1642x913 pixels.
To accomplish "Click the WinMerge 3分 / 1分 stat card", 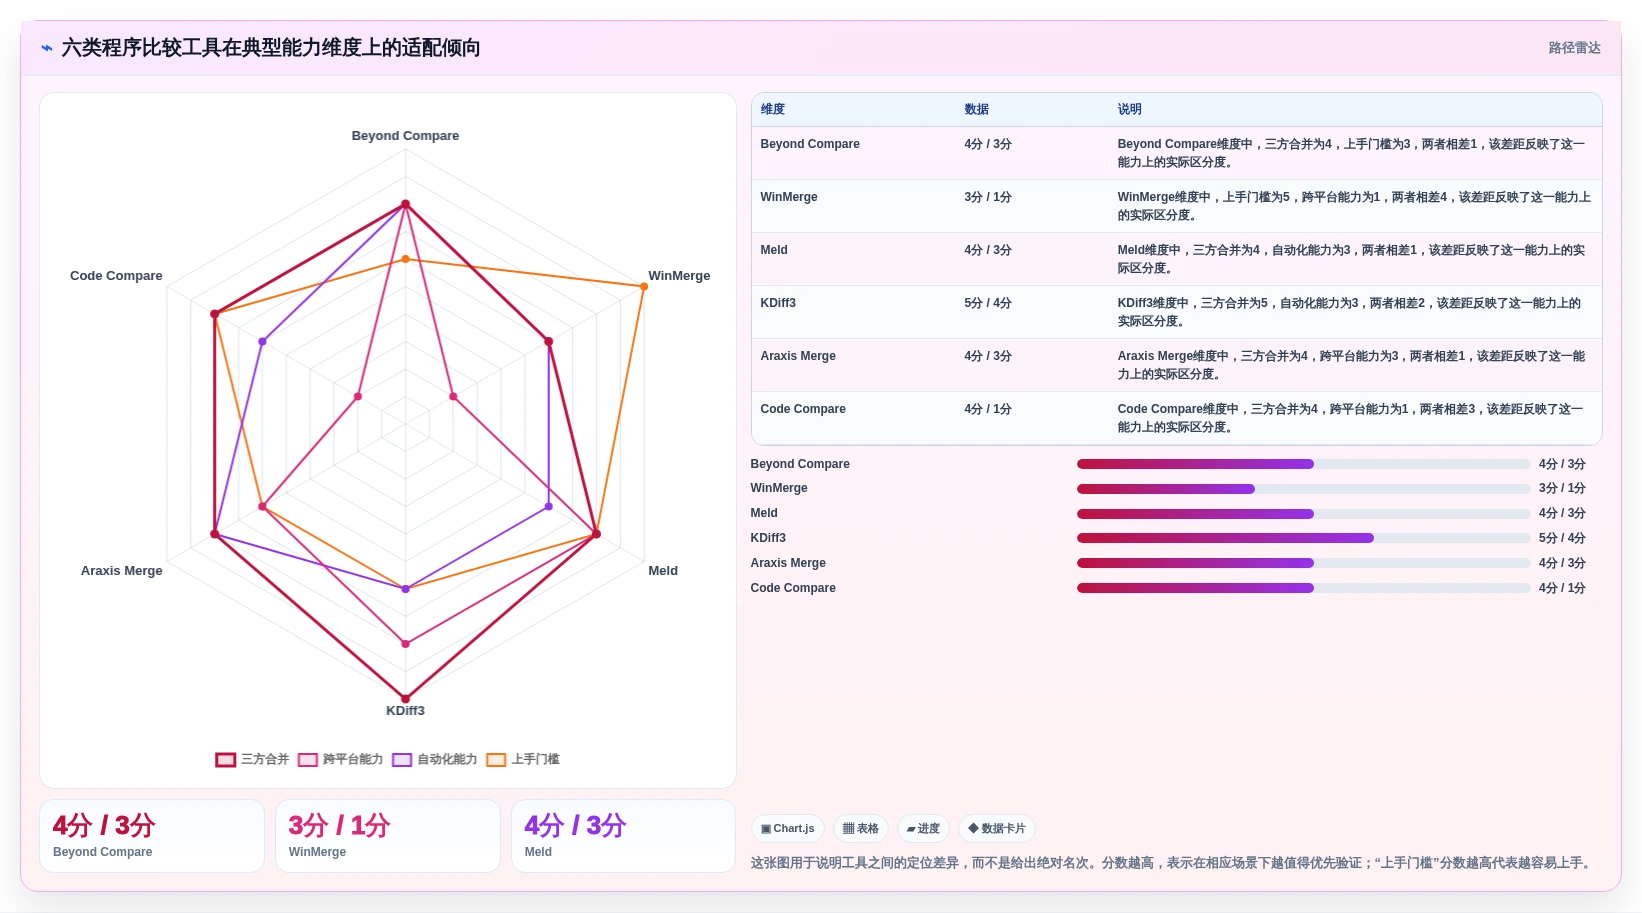I will [x=388, y=836].
